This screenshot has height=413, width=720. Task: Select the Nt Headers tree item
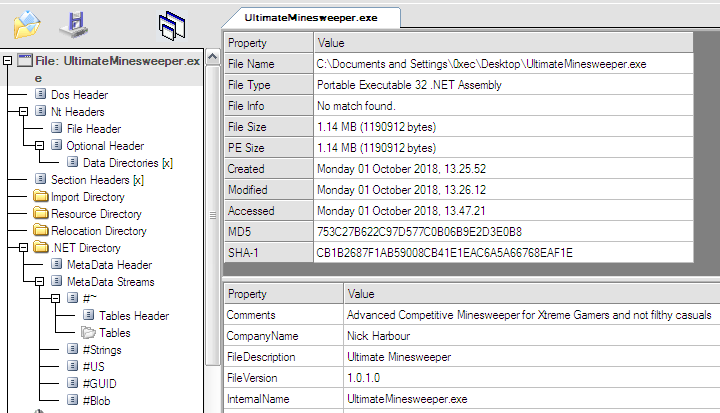[78, 112]
